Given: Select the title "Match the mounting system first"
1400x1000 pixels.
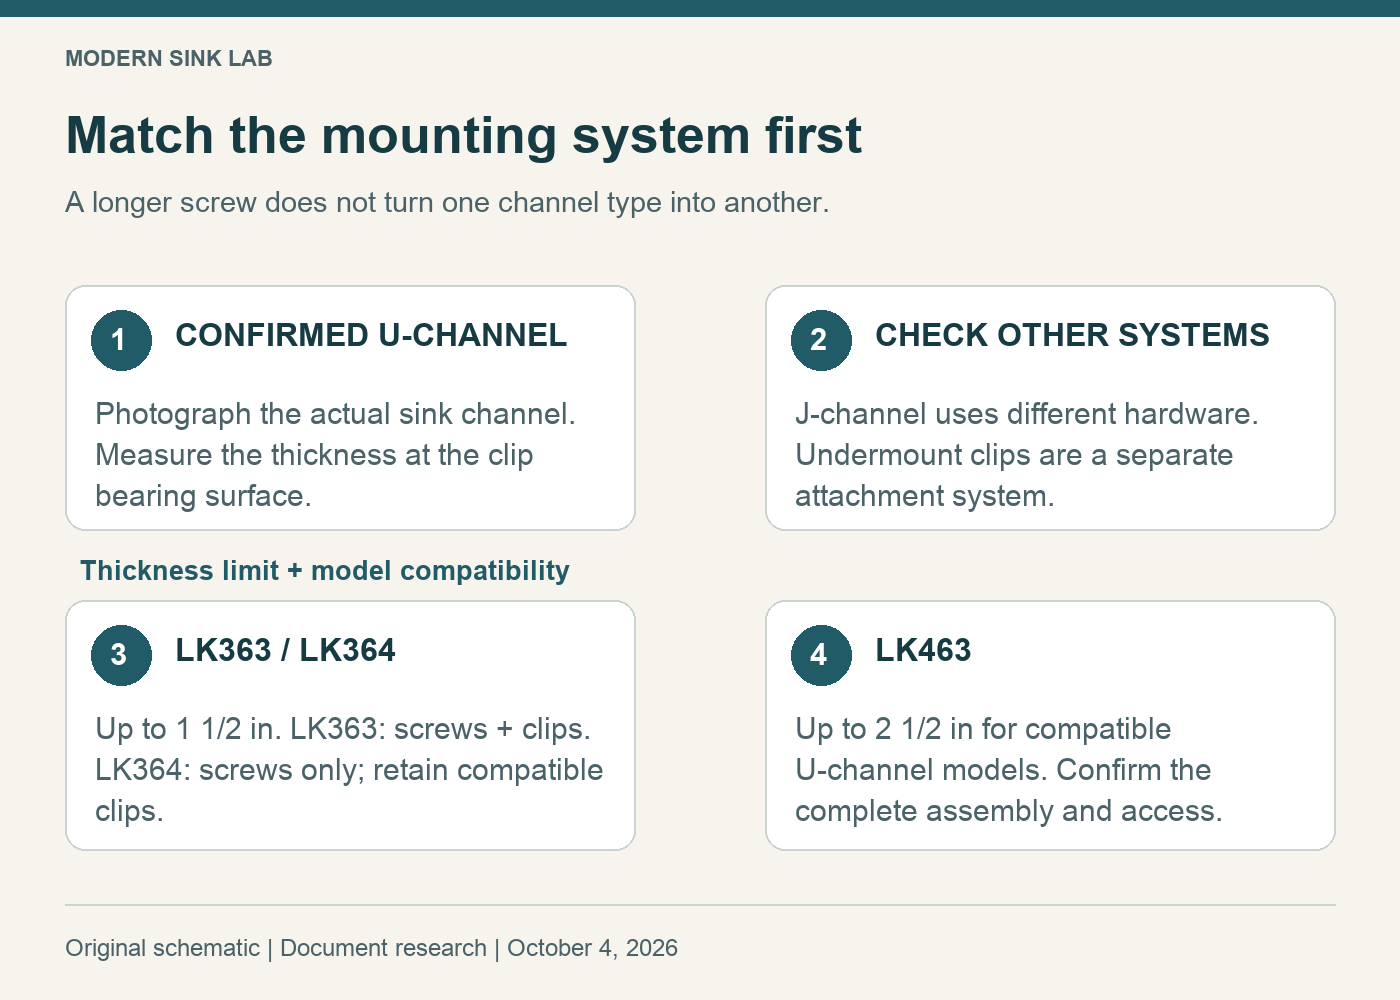Looking at the screenshot, I should 463,135.
